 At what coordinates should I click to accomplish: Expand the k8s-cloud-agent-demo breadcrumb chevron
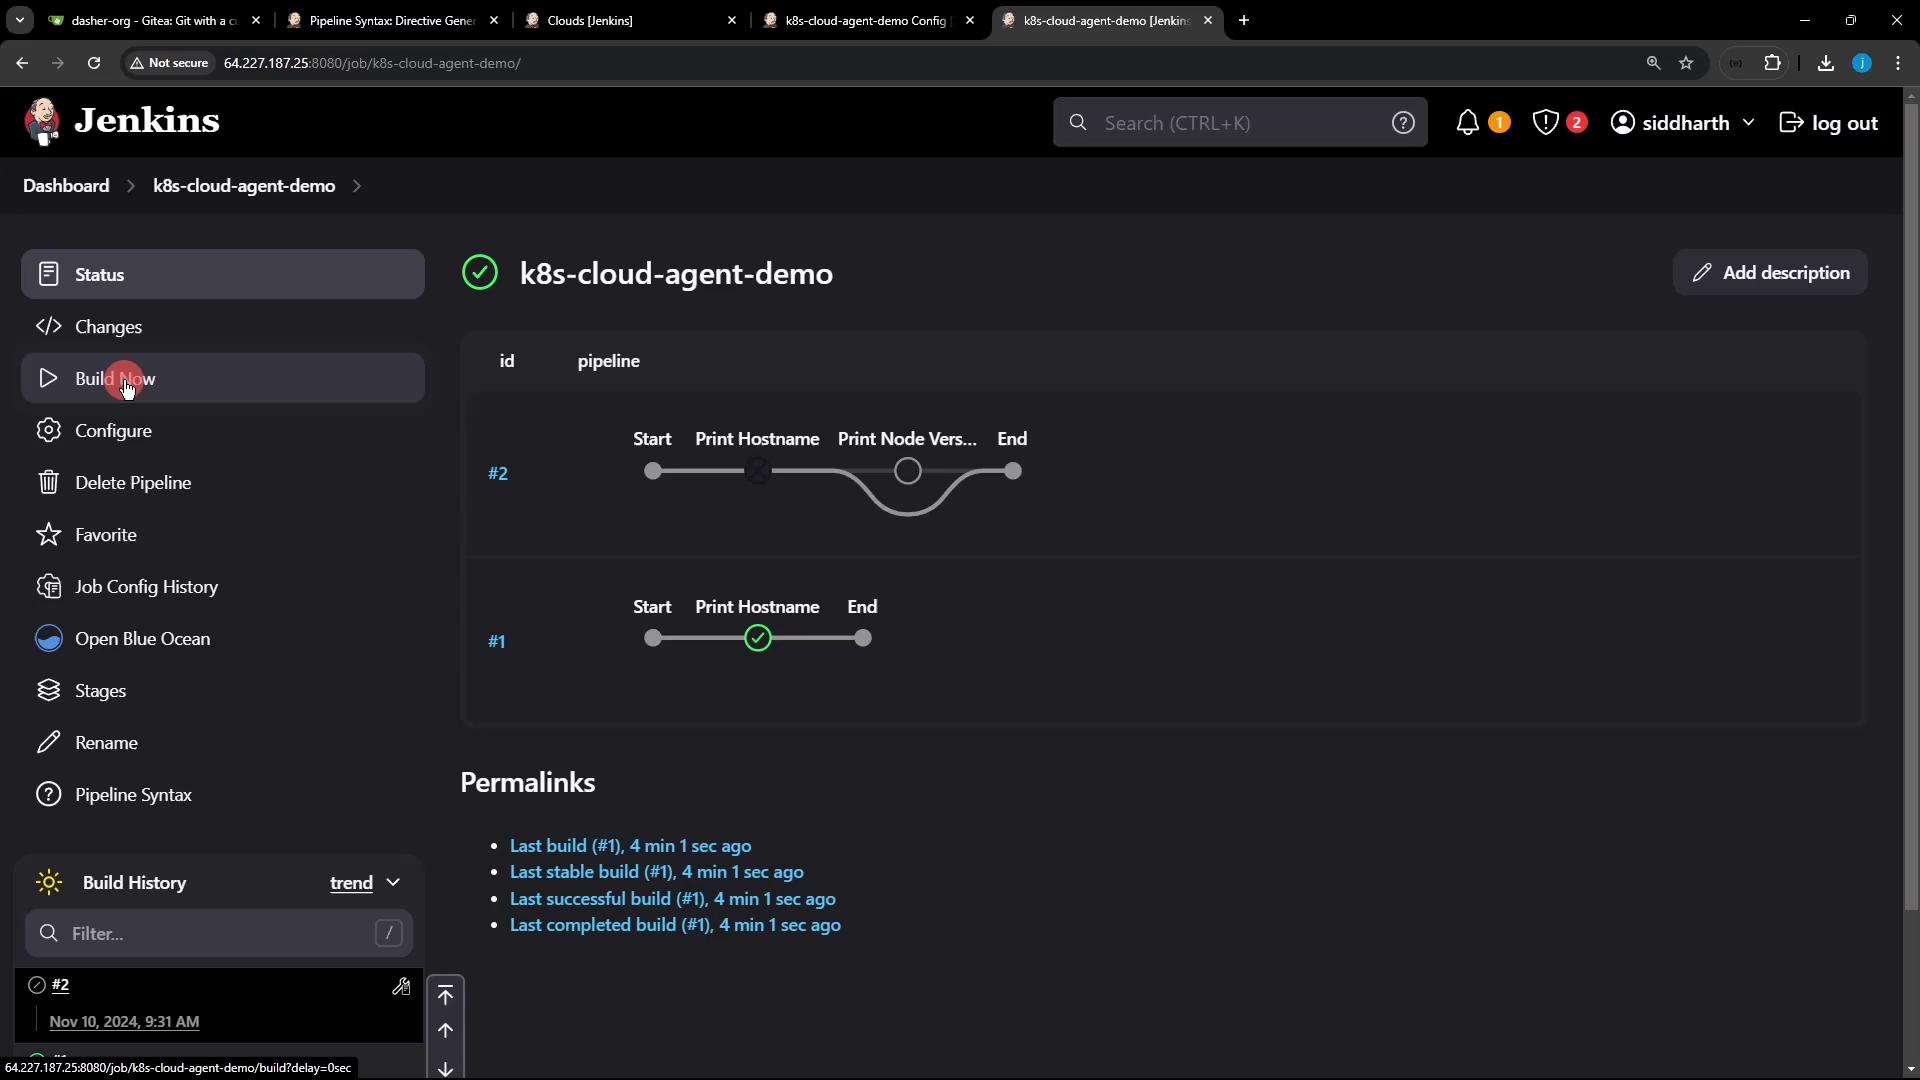[x=357, y=186]
